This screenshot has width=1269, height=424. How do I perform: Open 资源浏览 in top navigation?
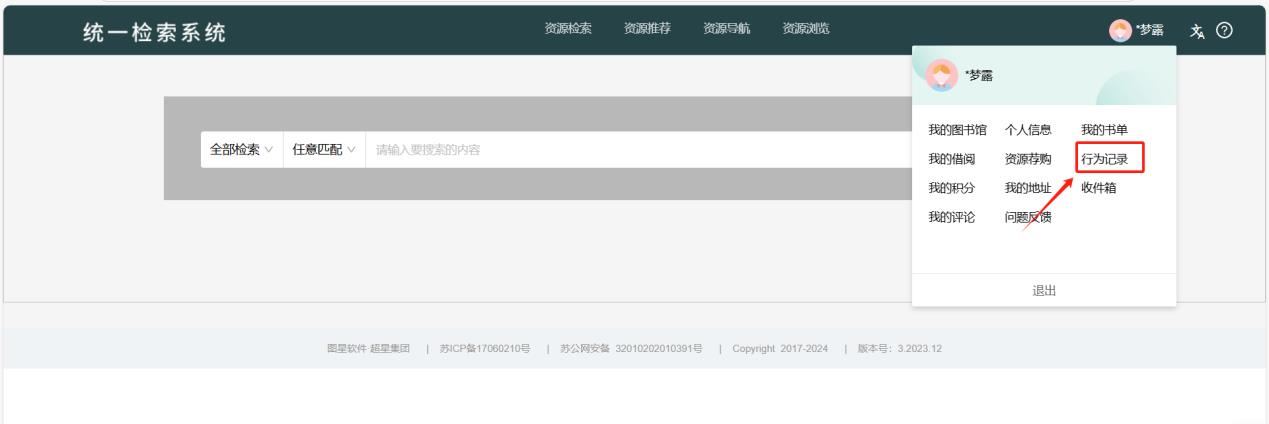(805, 28)
